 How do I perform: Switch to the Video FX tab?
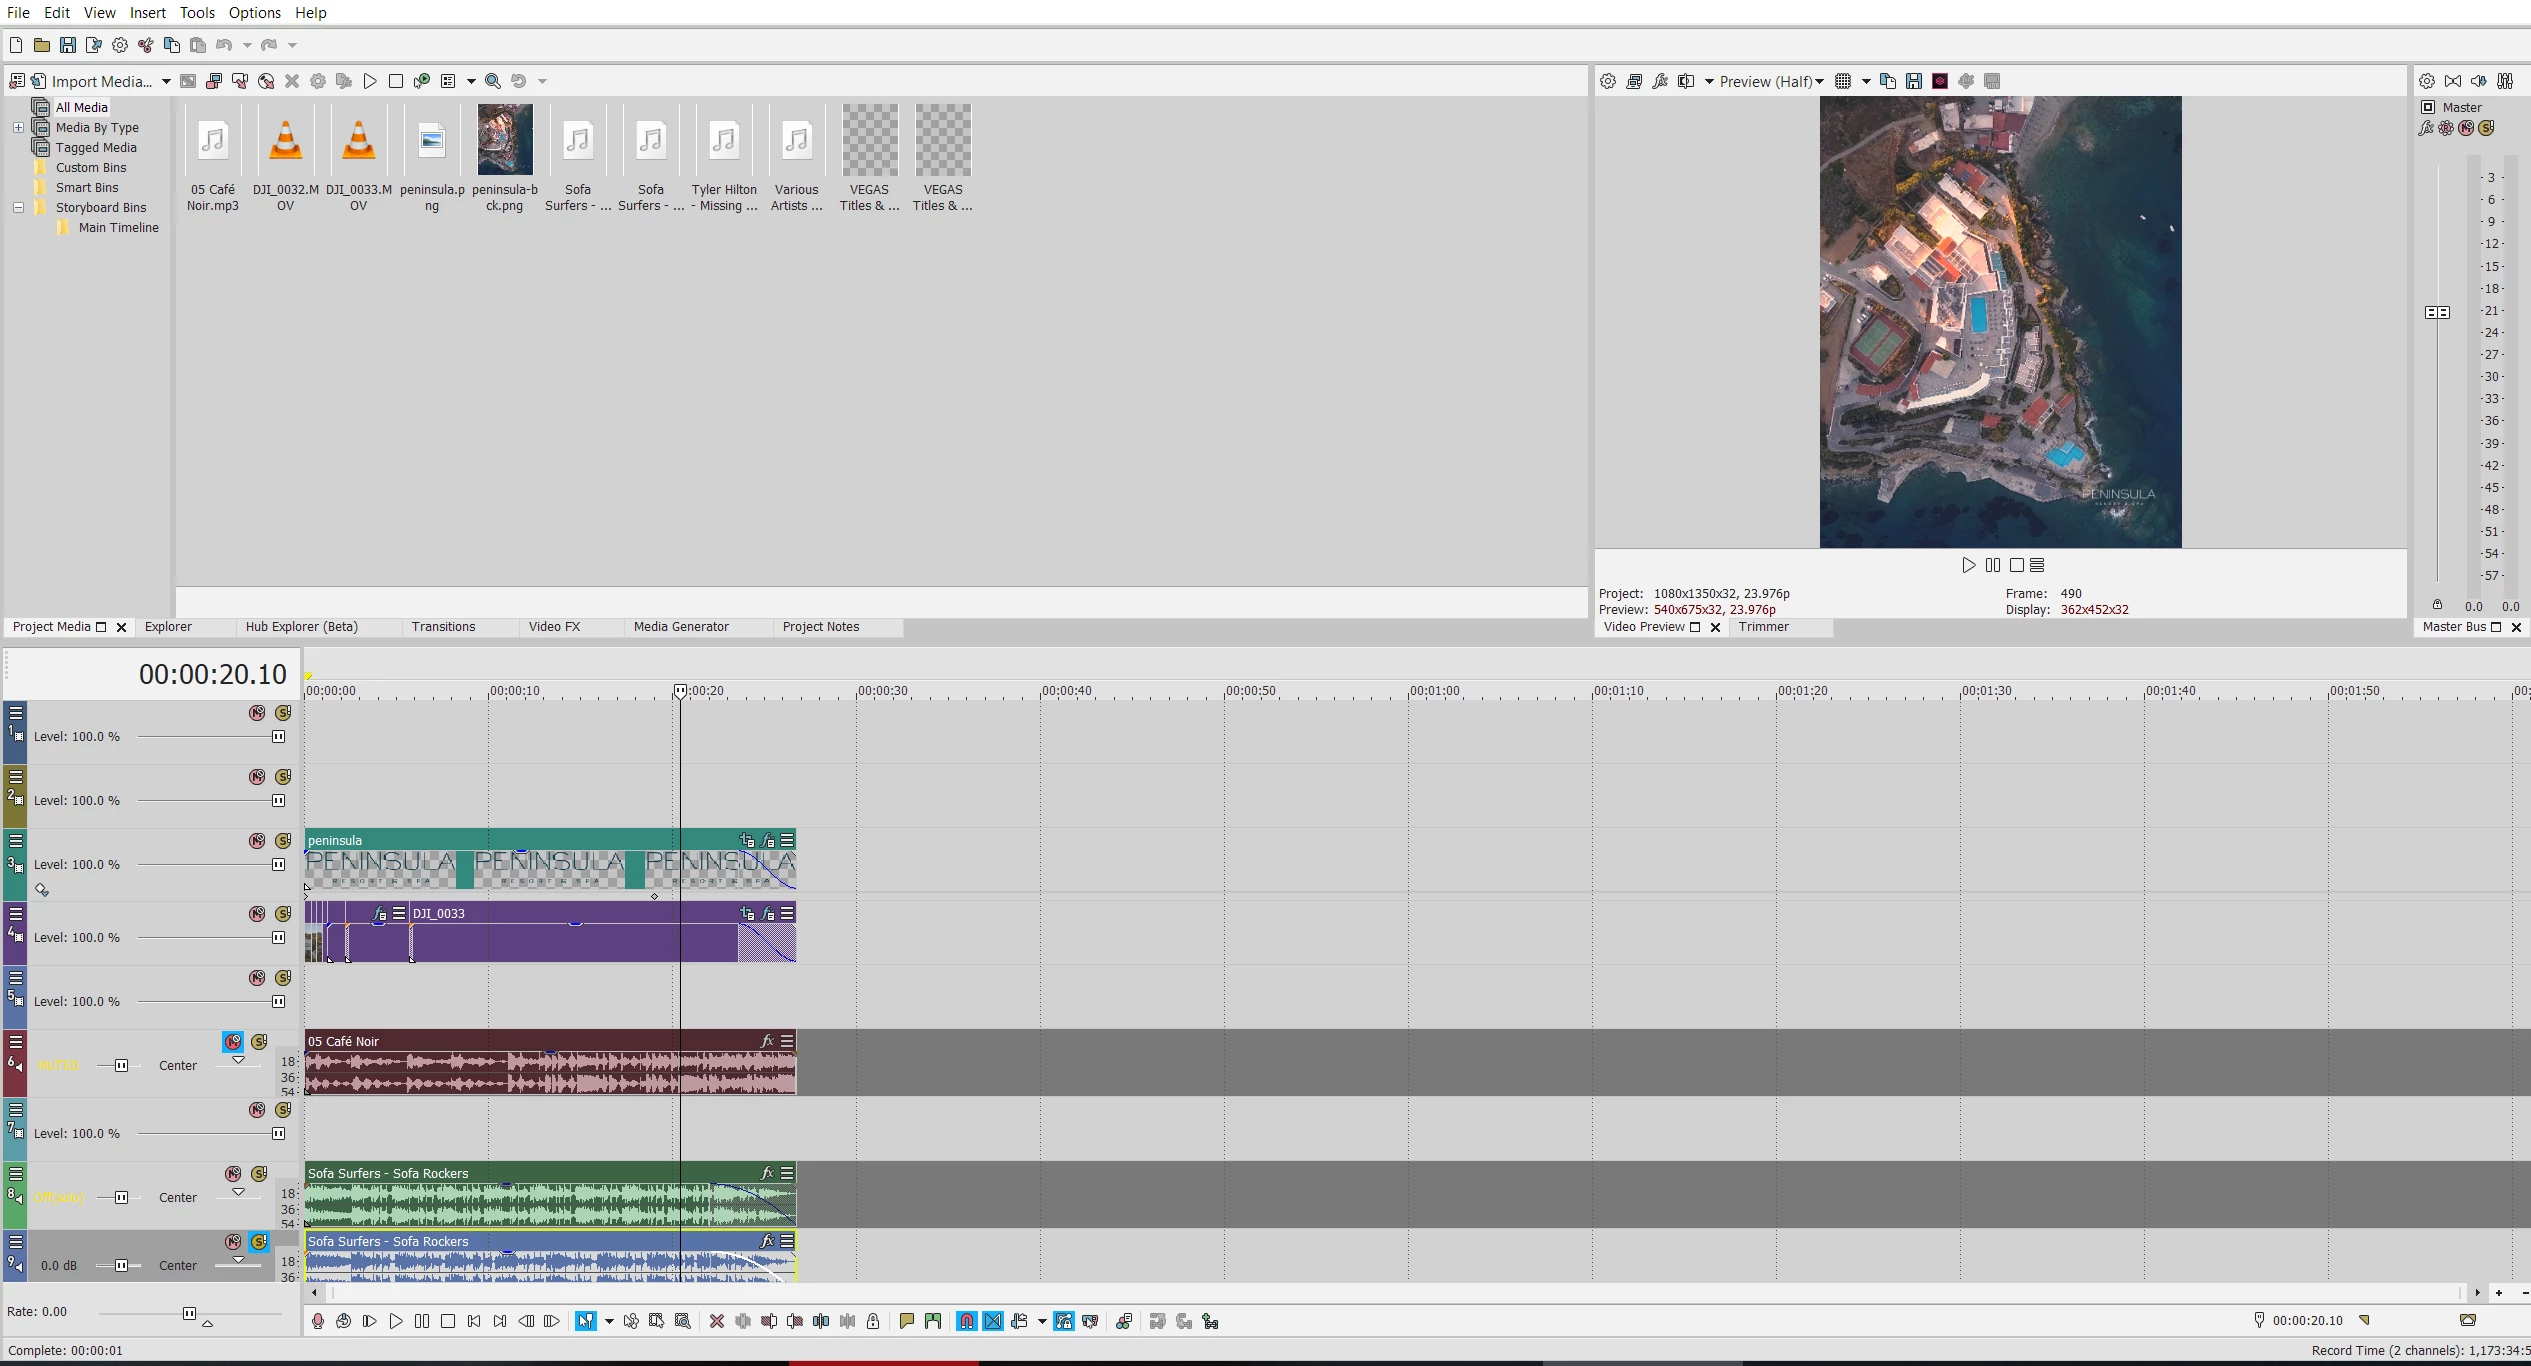point(554,626)
